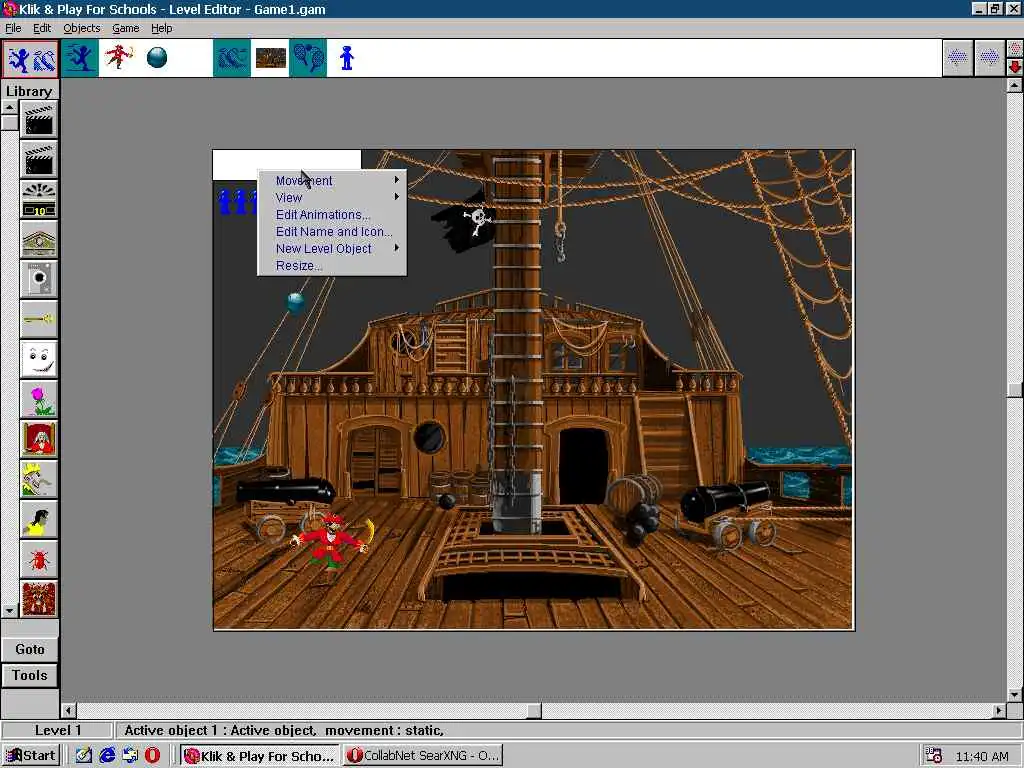Click the 11:40 AM taskbar clock
This screenshot has width=1024, height=768.
[x=982, y=756]
